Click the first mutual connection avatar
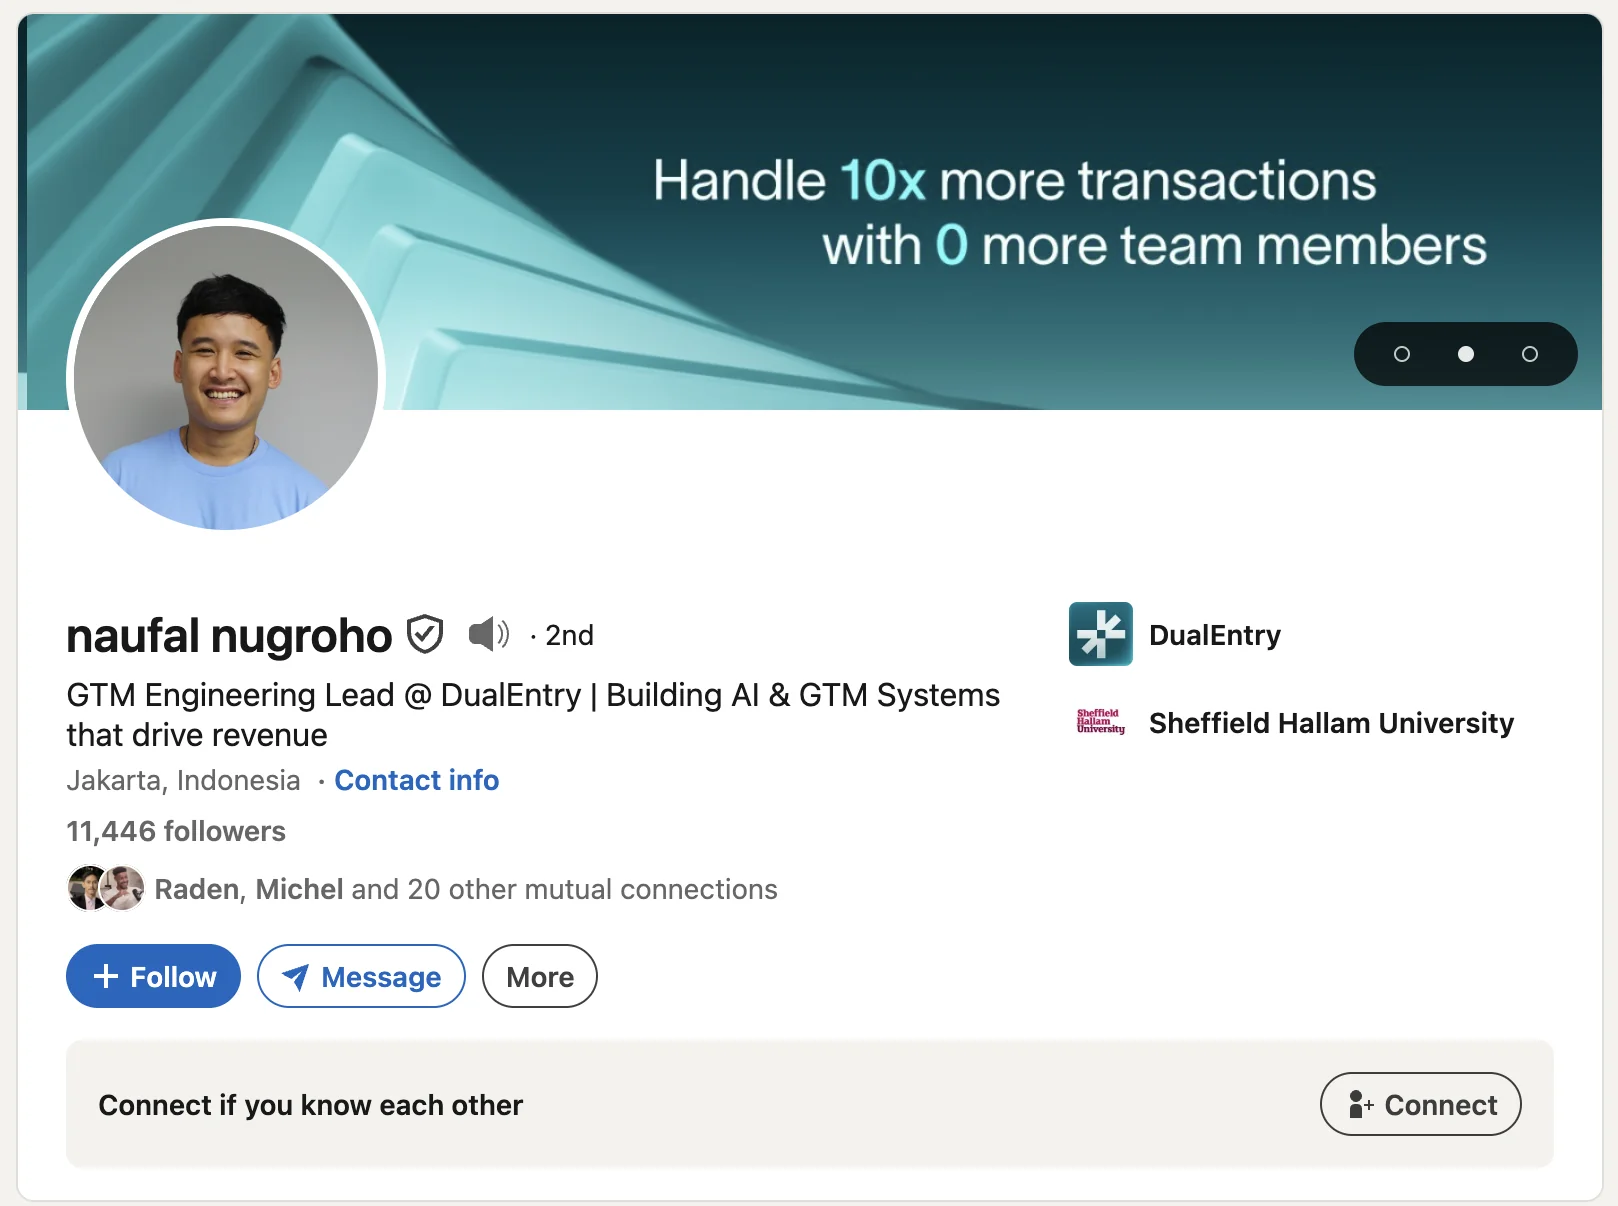Screen dimensions: 1618x1206 pyautogui.click(x=88, y=888)
